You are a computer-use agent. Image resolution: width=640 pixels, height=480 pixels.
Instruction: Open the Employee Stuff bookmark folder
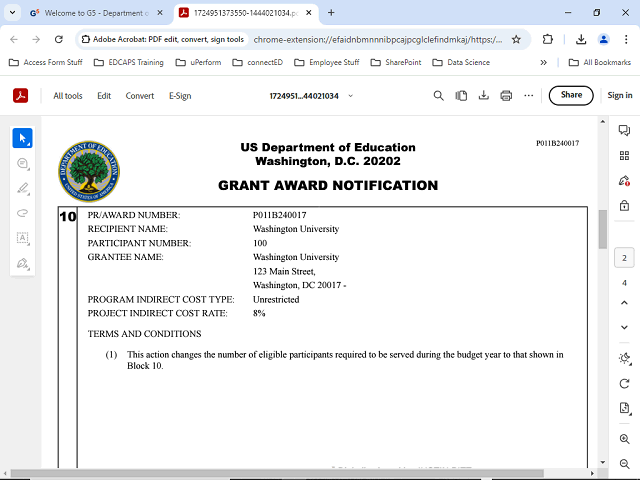[x=327, y=62]
